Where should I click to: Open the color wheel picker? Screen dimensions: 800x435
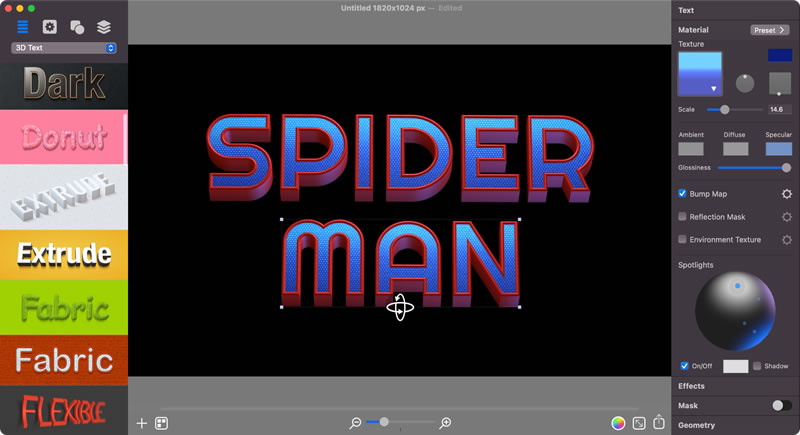[x=618, y=423]
